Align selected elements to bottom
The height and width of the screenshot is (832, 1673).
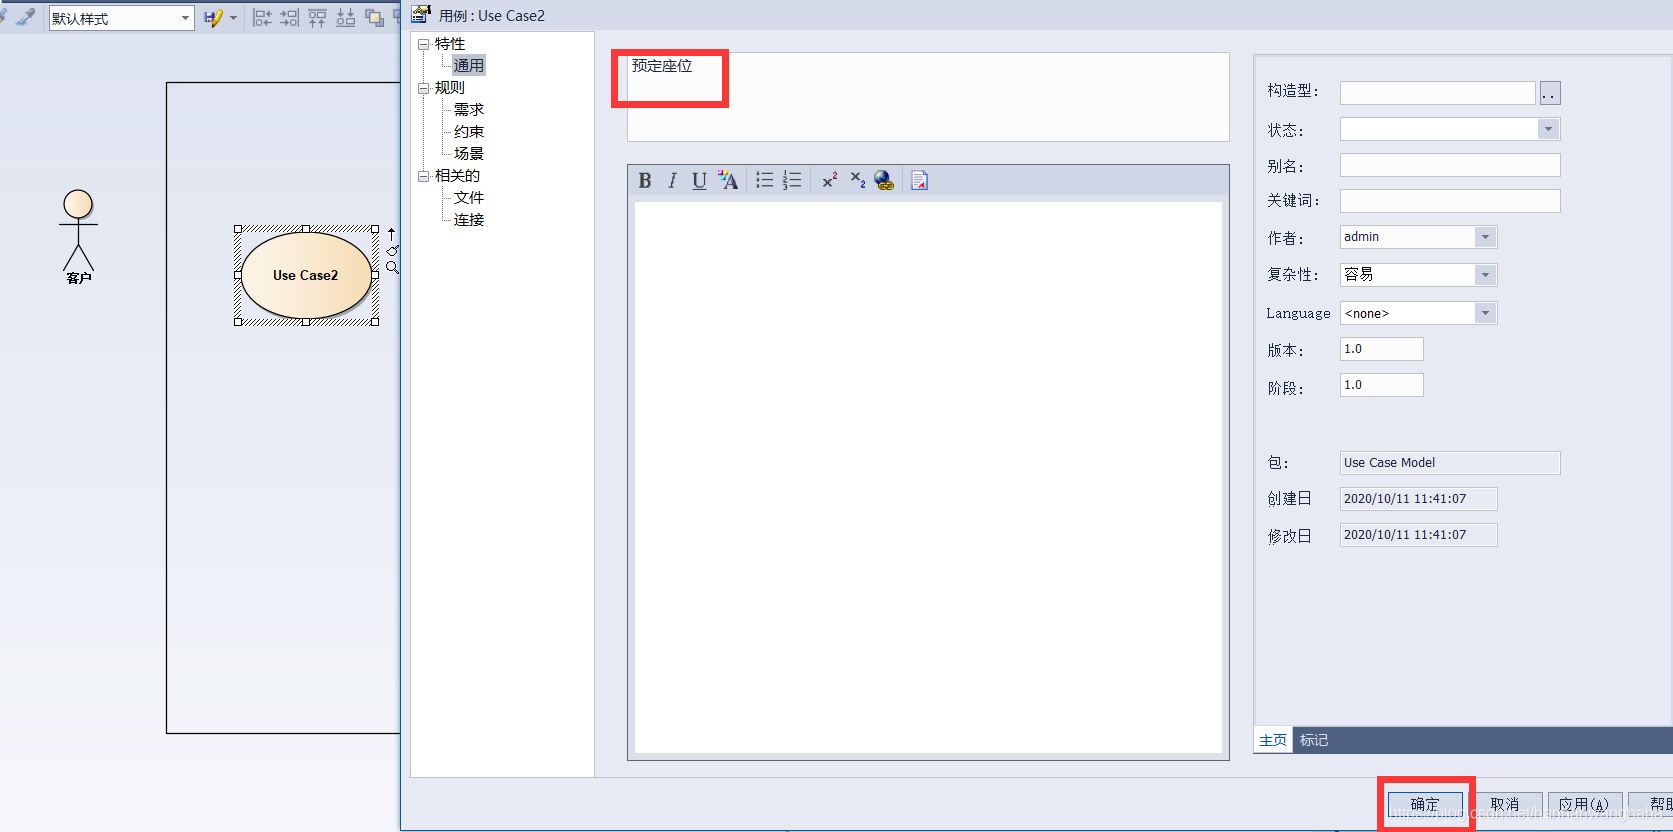(346, 18)
